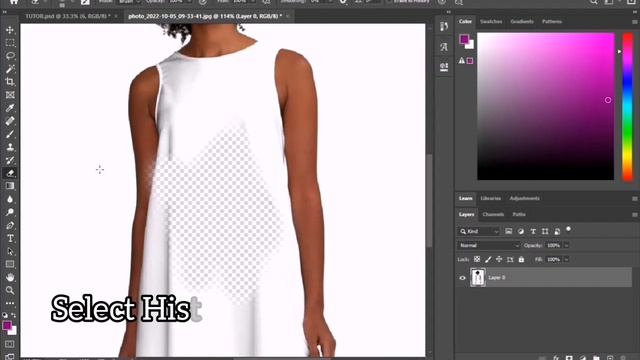Click the Layer 0 thumbnail
This screenshot has height=360, width=640.
coord(478,278)
